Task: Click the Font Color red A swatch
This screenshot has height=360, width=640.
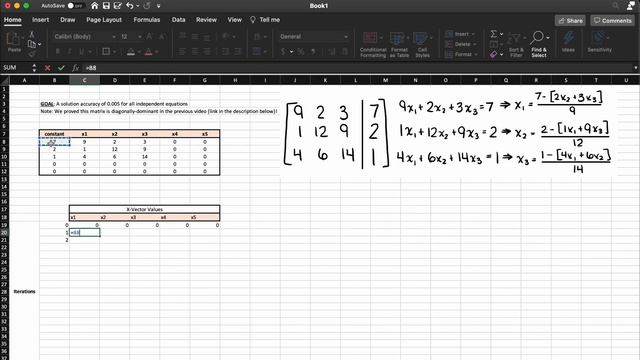Action: pos(149,51)
